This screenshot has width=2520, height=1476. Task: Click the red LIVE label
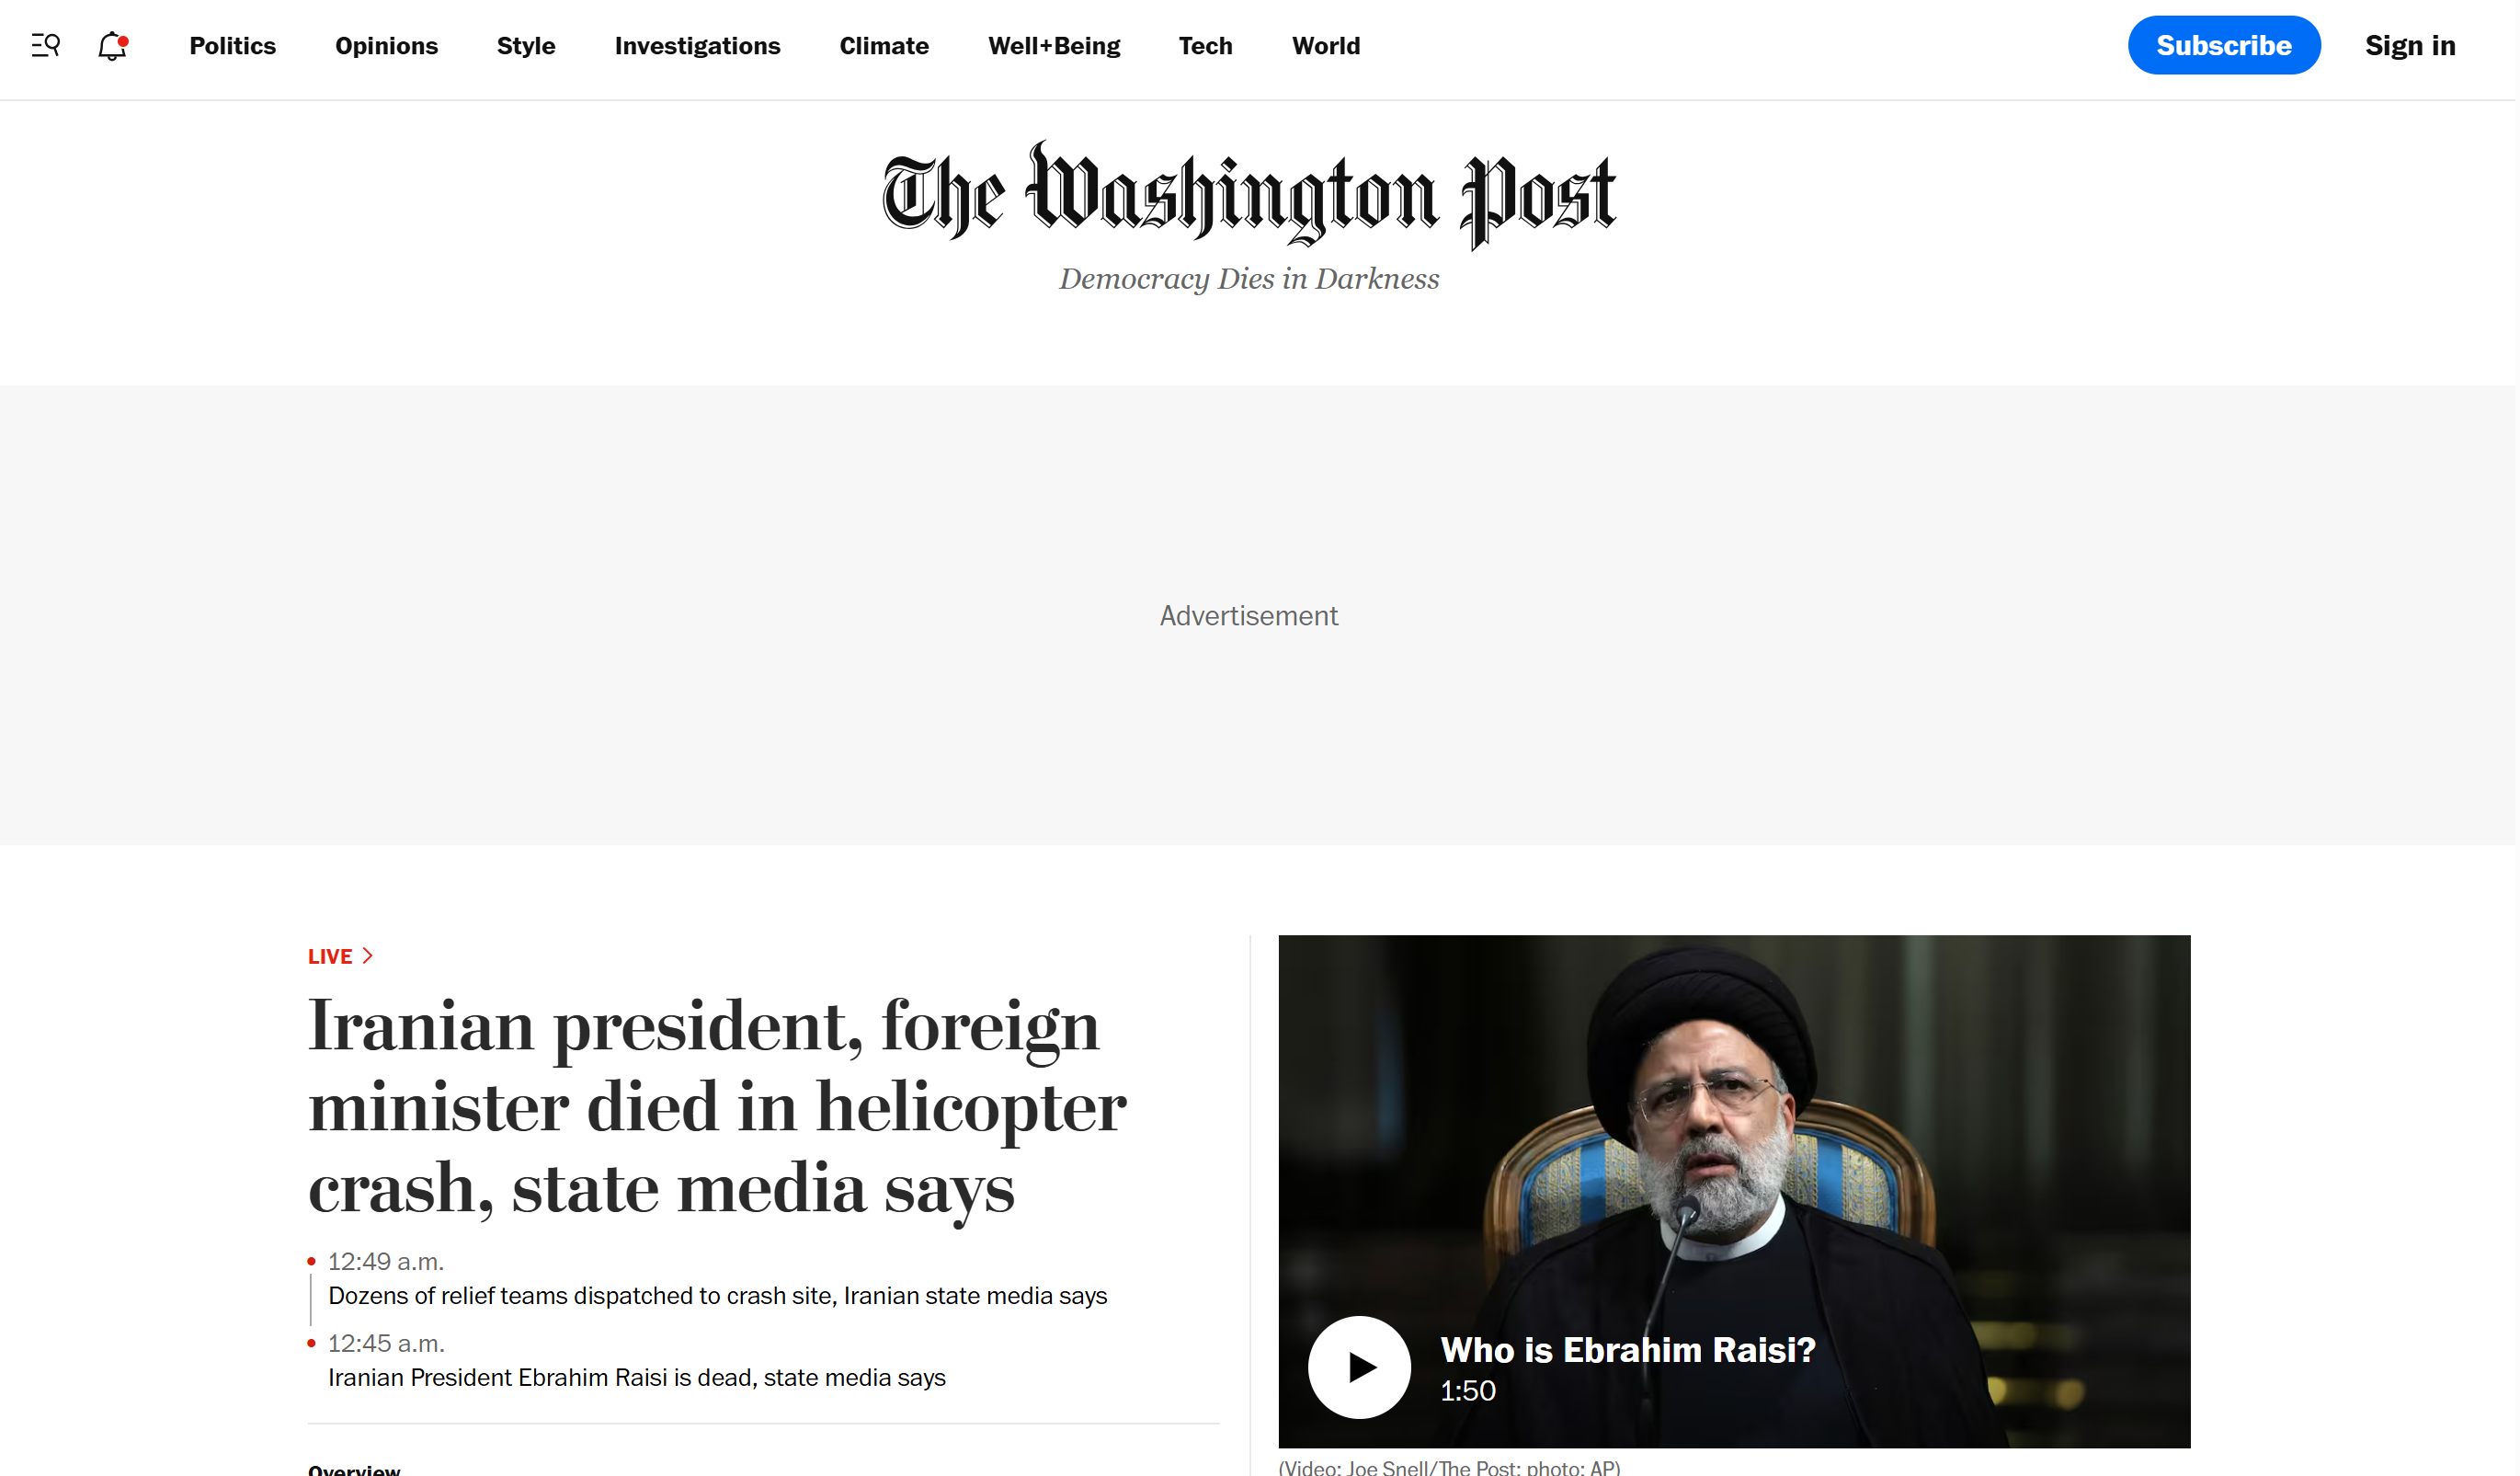point(330,958)
